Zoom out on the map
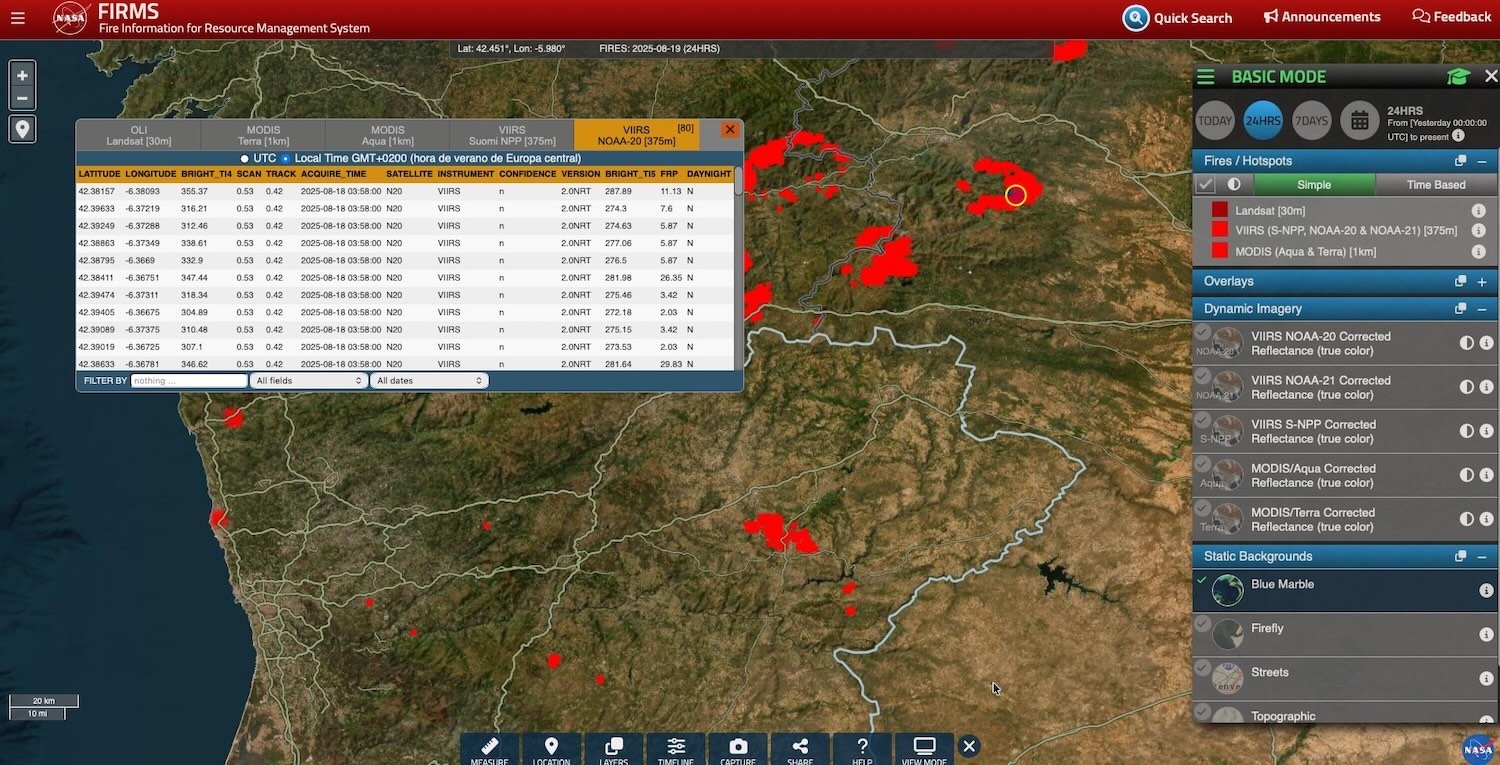 (22, 98)
